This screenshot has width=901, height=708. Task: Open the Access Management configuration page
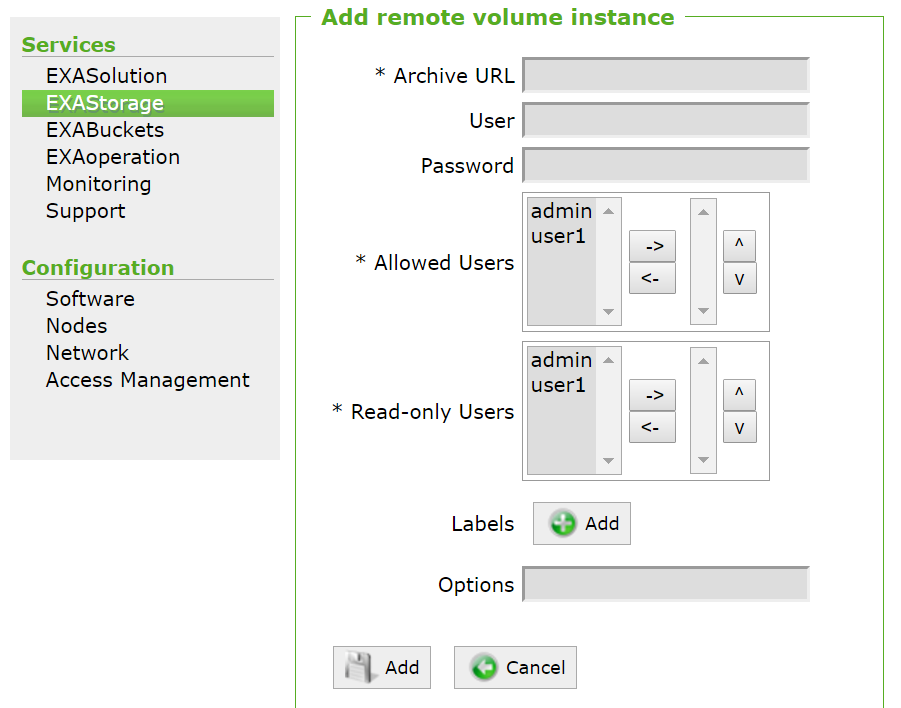click(x=147, y=380)
